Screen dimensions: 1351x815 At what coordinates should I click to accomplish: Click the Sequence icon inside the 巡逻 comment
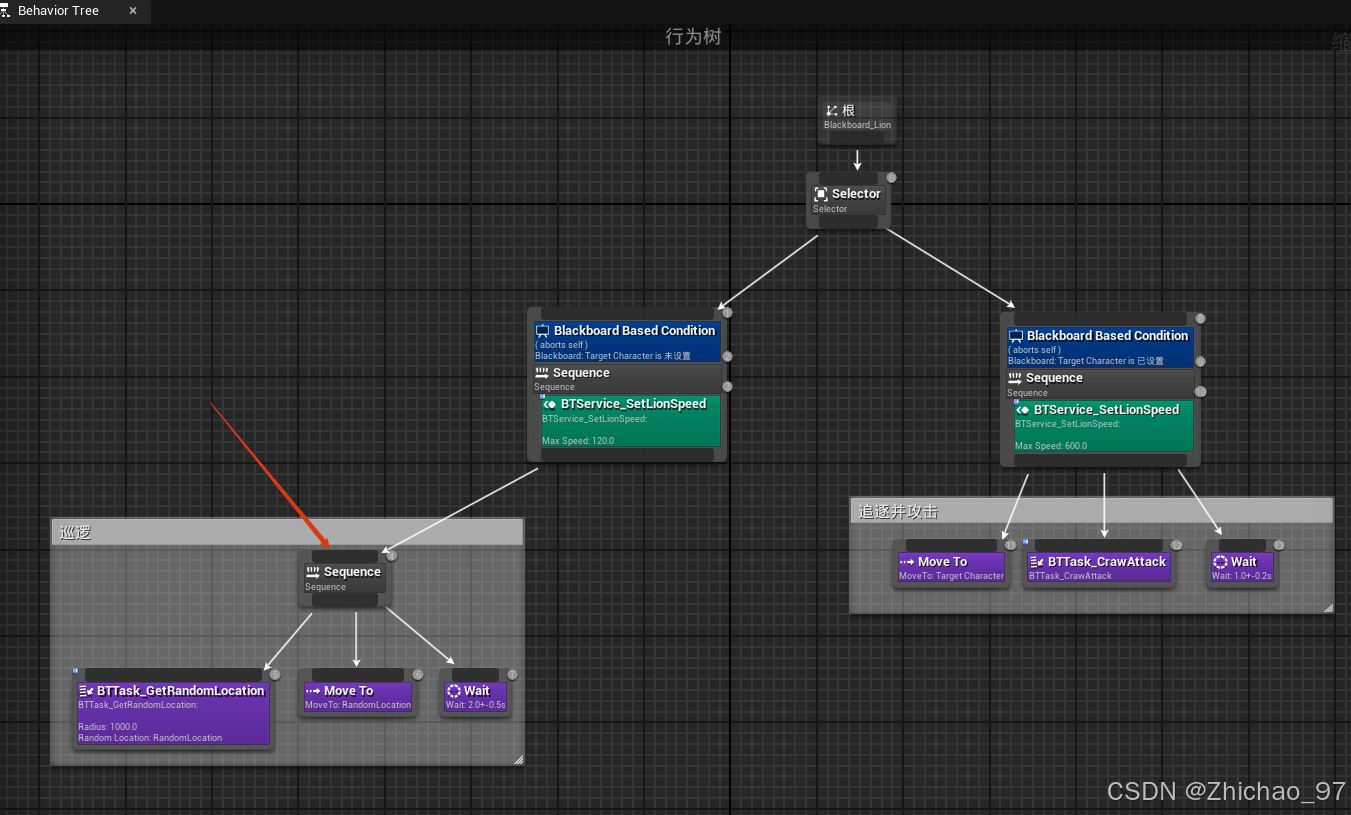pos(312,572)
